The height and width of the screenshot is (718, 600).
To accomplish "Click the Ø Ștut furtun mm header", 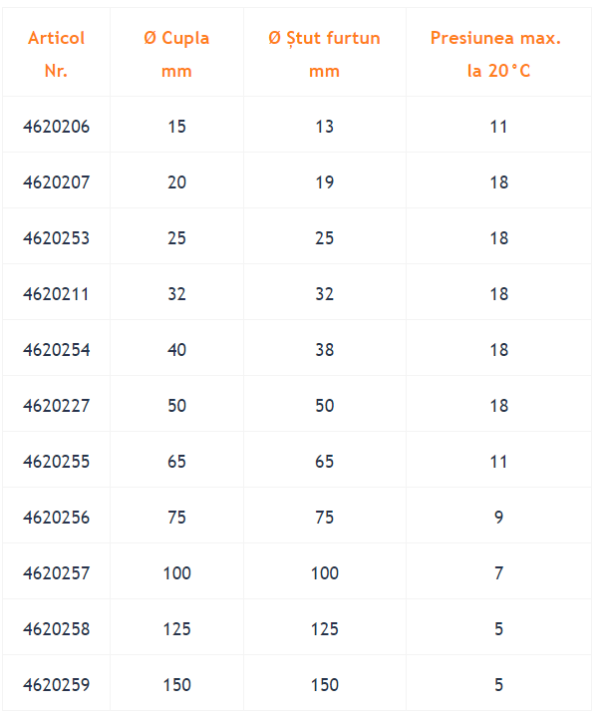I will point(324,54).
